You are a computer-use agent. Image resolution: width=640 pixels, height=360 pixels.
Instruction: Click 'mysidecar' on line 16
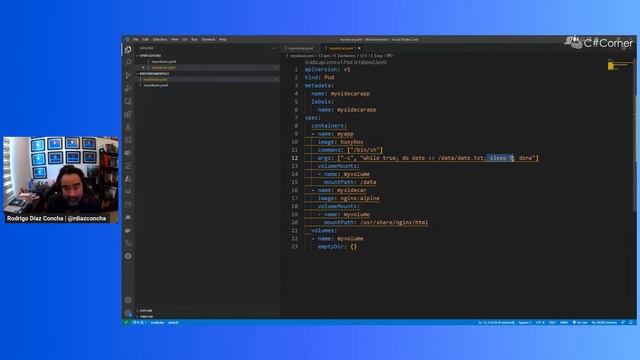(352, 190)
